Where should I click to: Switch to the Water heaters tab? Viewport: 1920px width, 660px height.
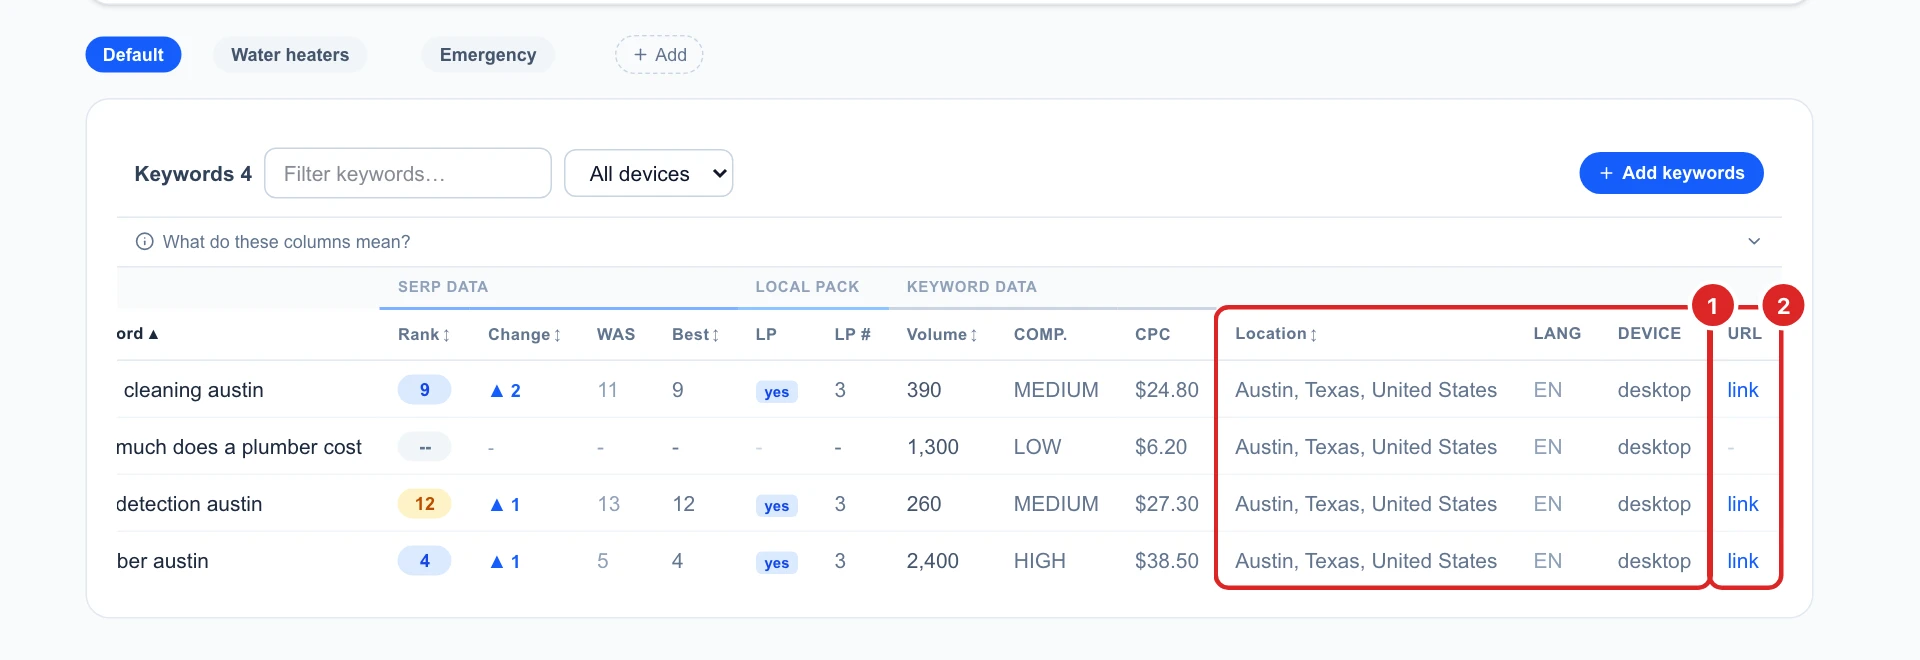pyautogui.click(x=290, y=55)
